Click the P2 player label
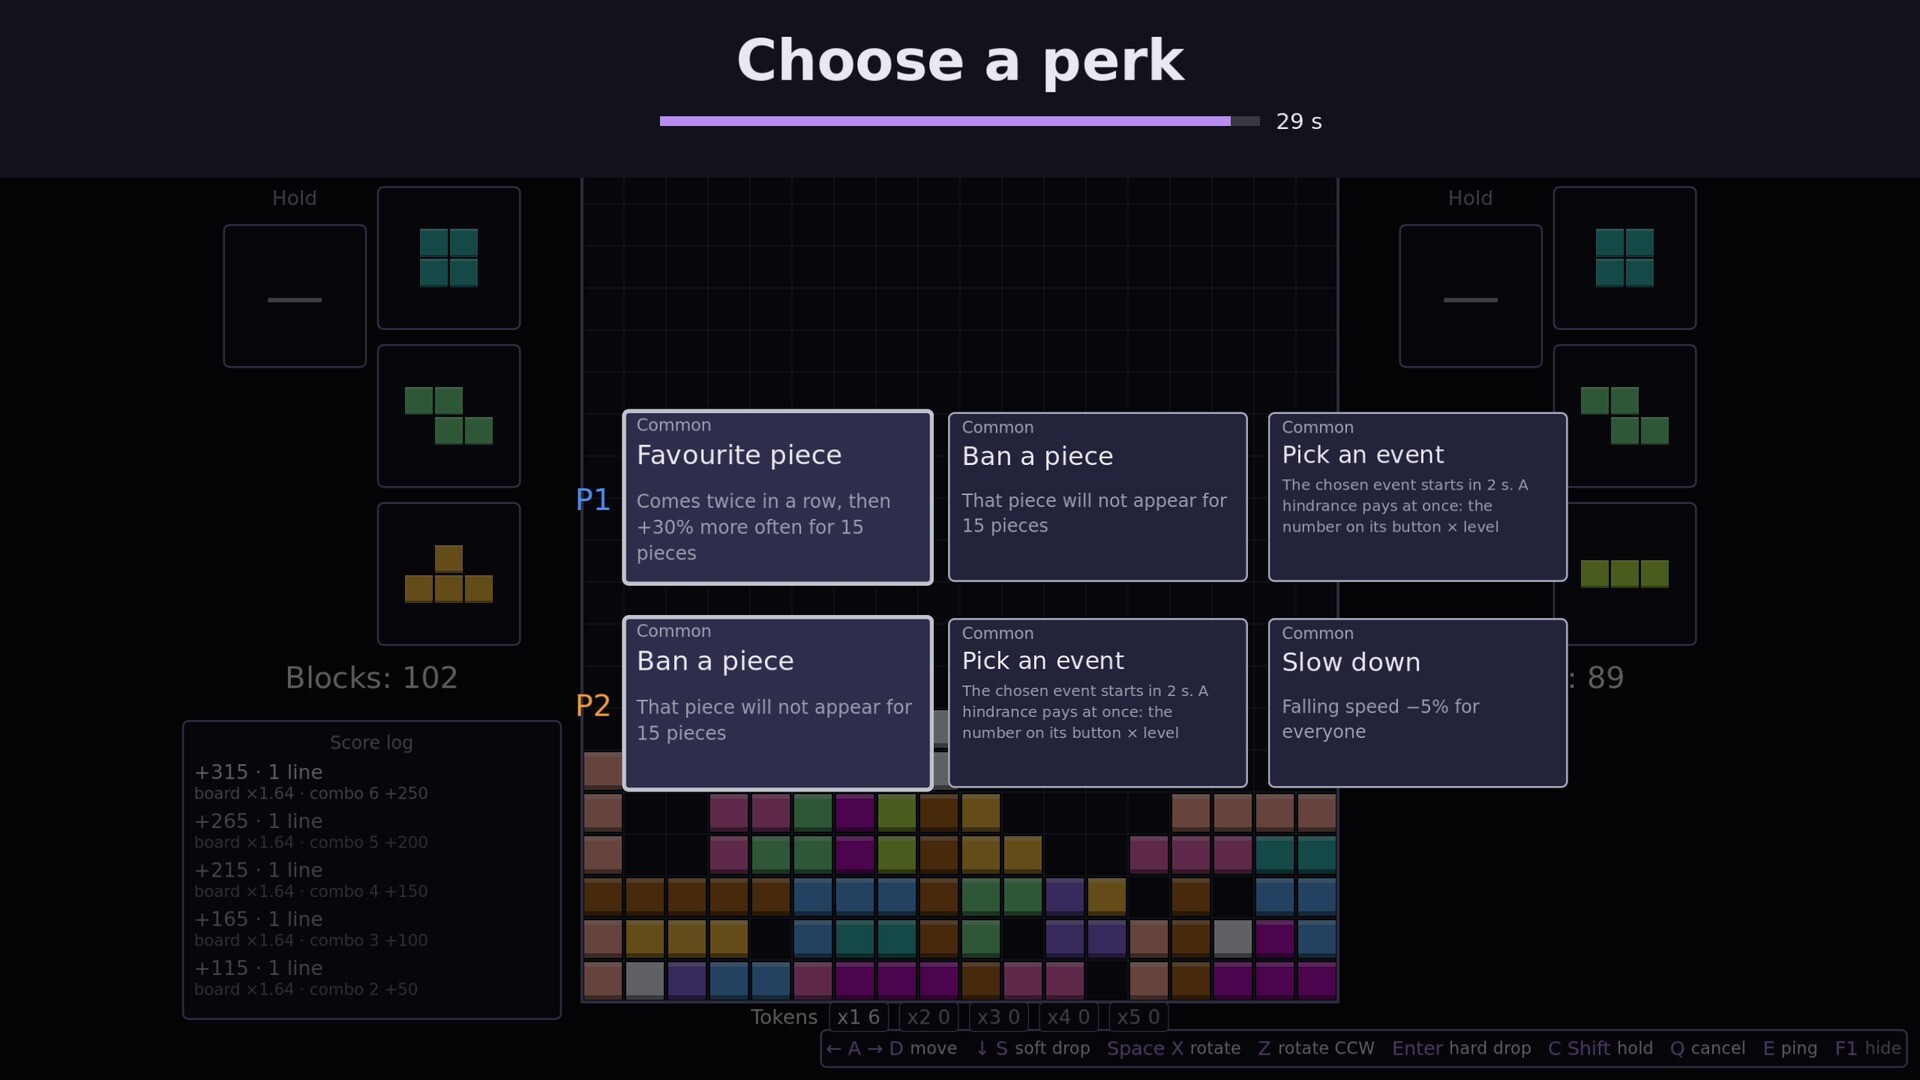The width and height of the screenshot is (1920, 1080). (x=593, y=705)
